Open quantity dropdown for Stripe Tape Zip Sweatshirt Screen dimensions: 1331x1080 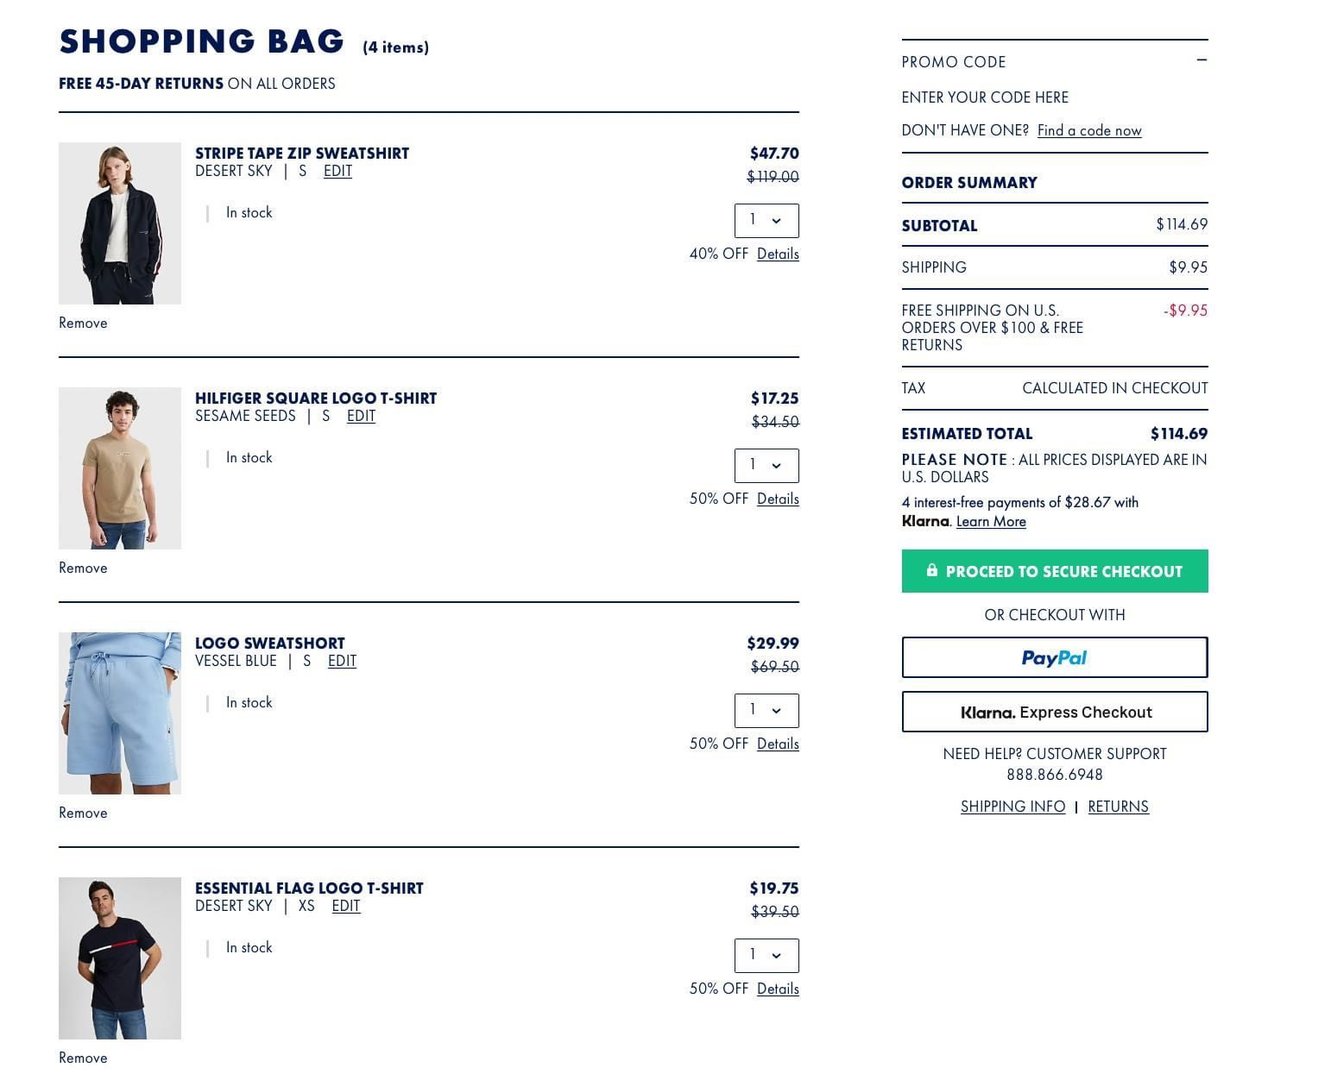coord(766,221)
